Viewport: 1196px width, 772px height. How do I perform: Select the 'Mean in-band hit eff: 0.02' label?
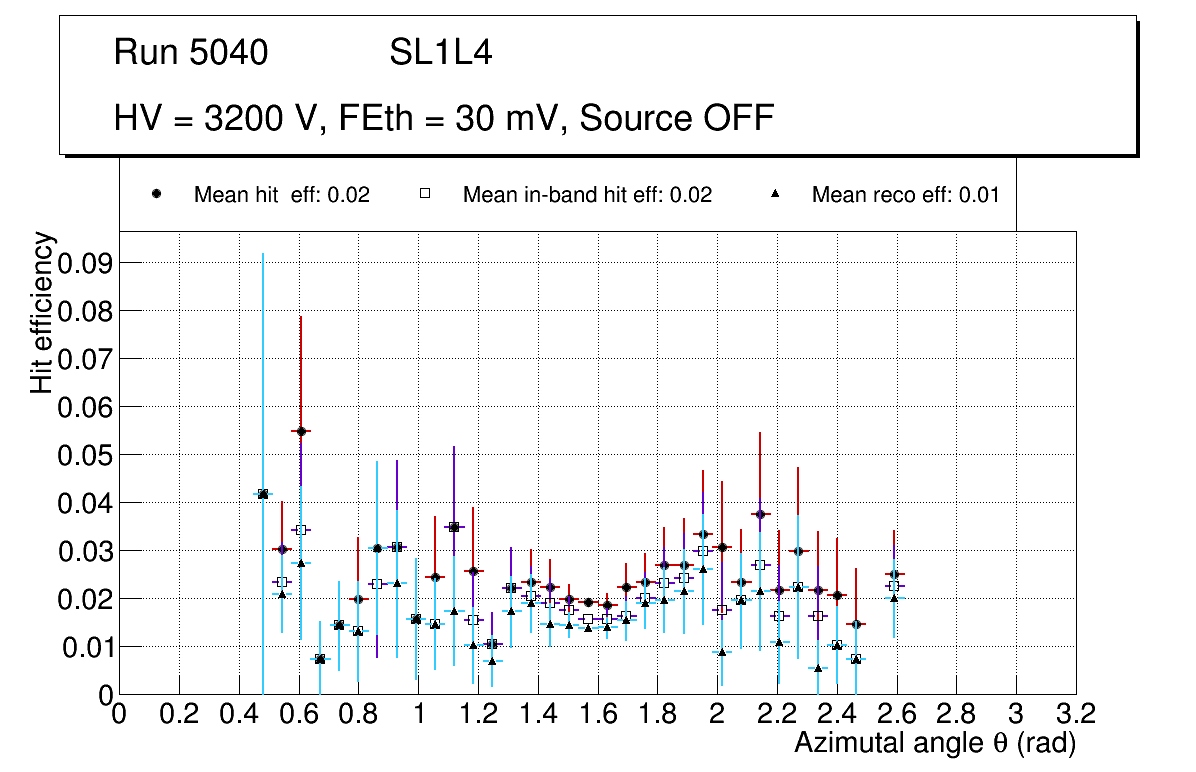[587, 195]
